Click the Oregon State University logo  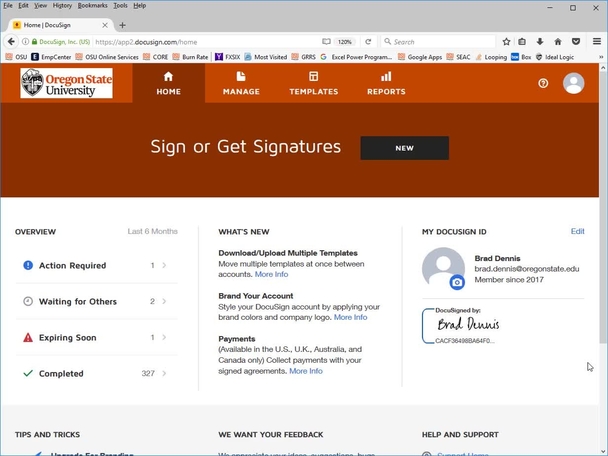[x=66, y=83]
